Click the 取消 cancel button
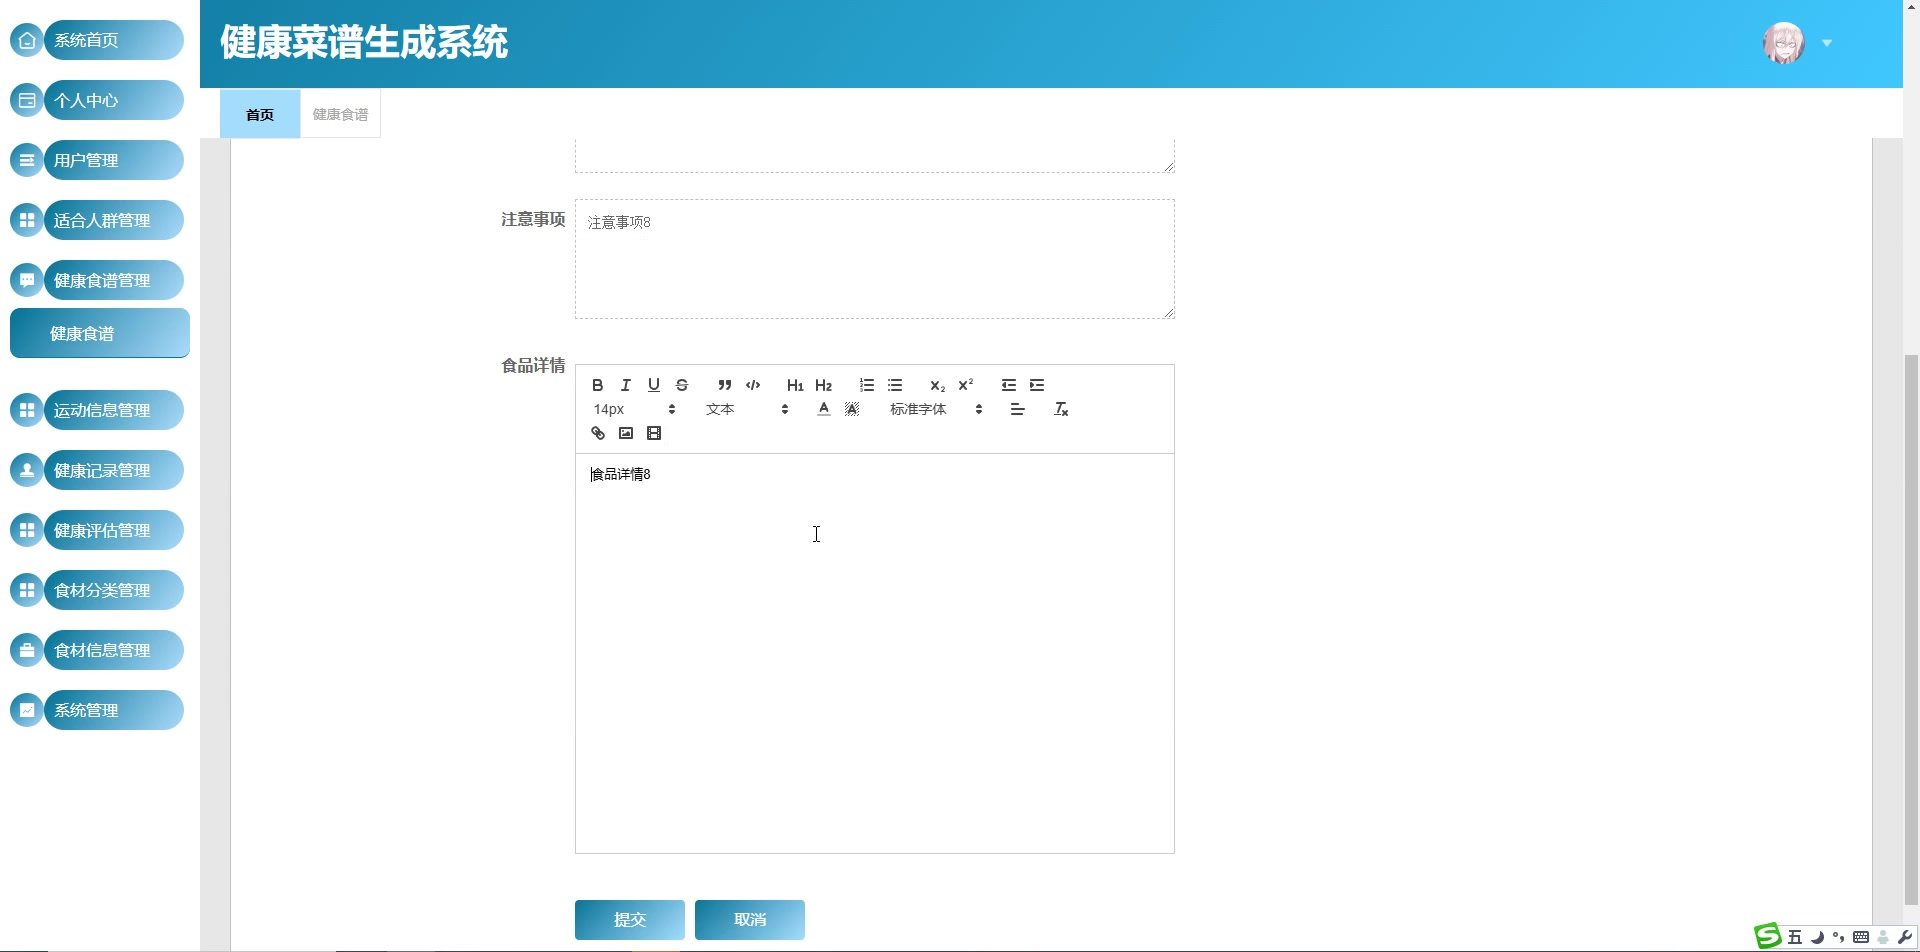1920x952 pixels. click(x=749, y=919)
